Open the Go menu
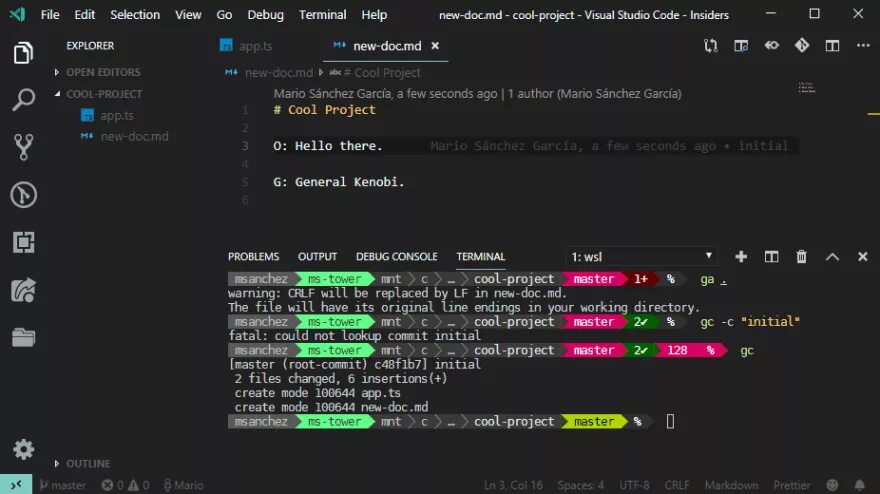 224,15
